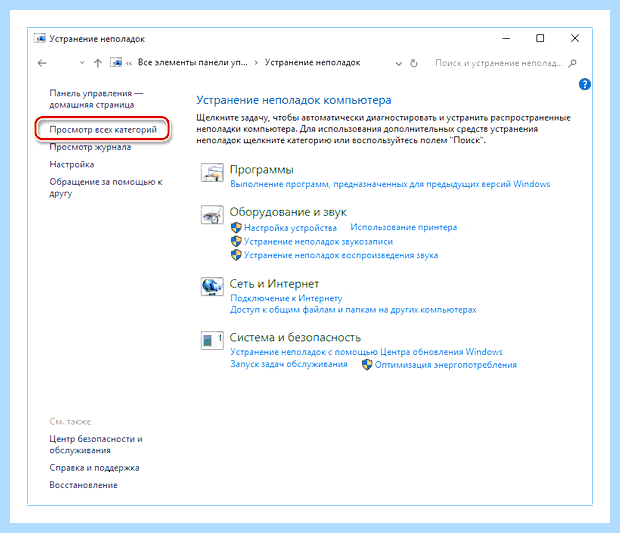Launch Настройка устройства troubleshooter

(x=290, y=228)
